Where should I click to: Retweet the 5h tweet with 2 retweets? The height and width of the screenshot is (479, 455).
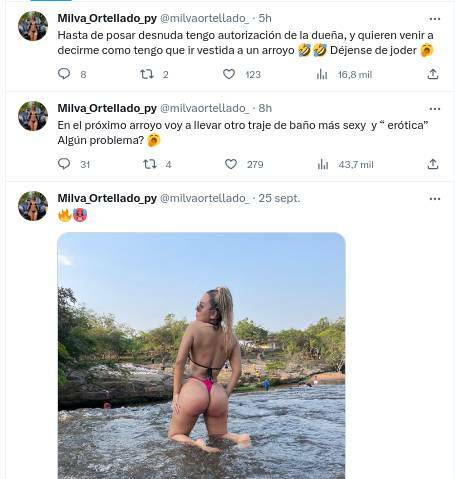[x=147, y=74]
